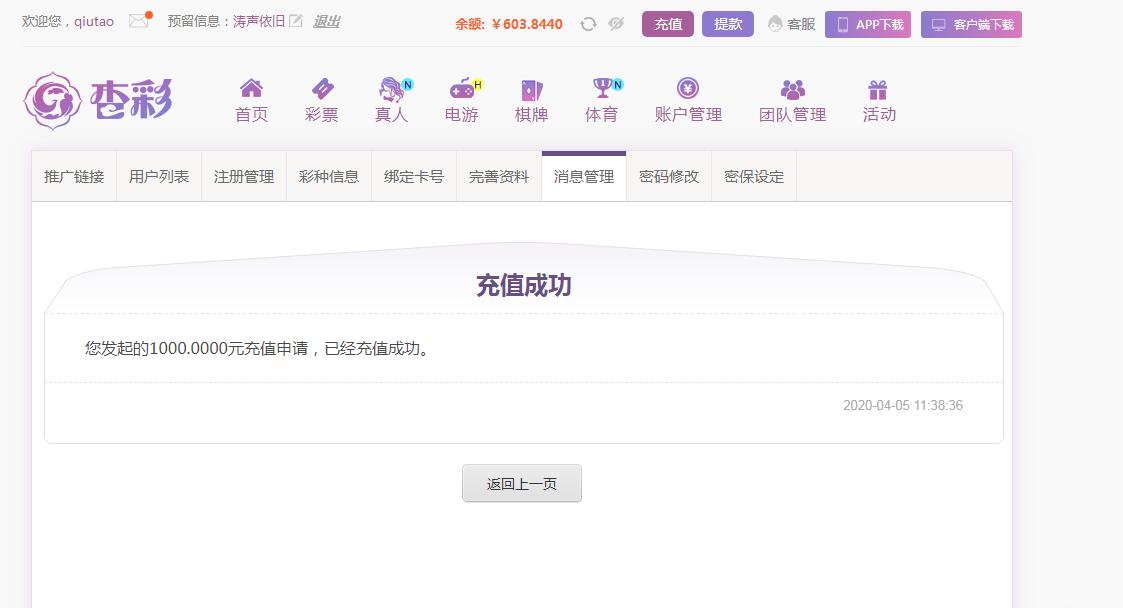Edit the reserved info pencil icon
The image size is (1123, 608).
coord(296,21)
